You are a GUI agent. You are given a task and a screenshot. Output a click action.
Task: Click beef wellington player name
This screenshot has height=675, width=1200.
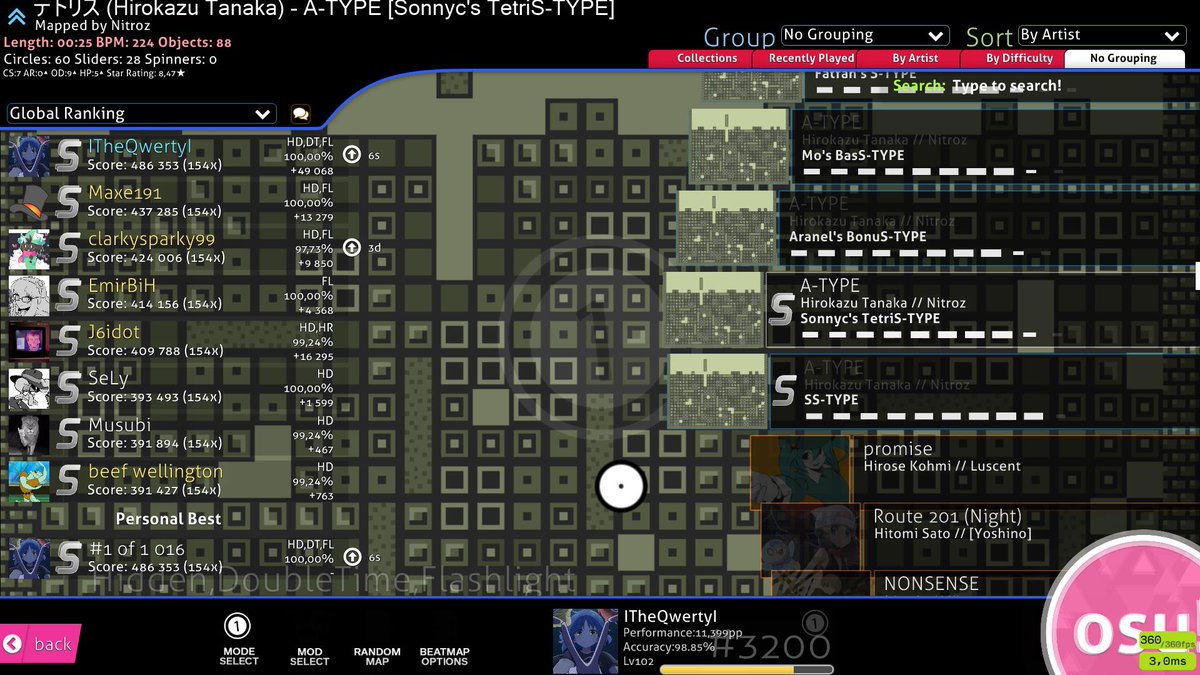coord(155,471)
